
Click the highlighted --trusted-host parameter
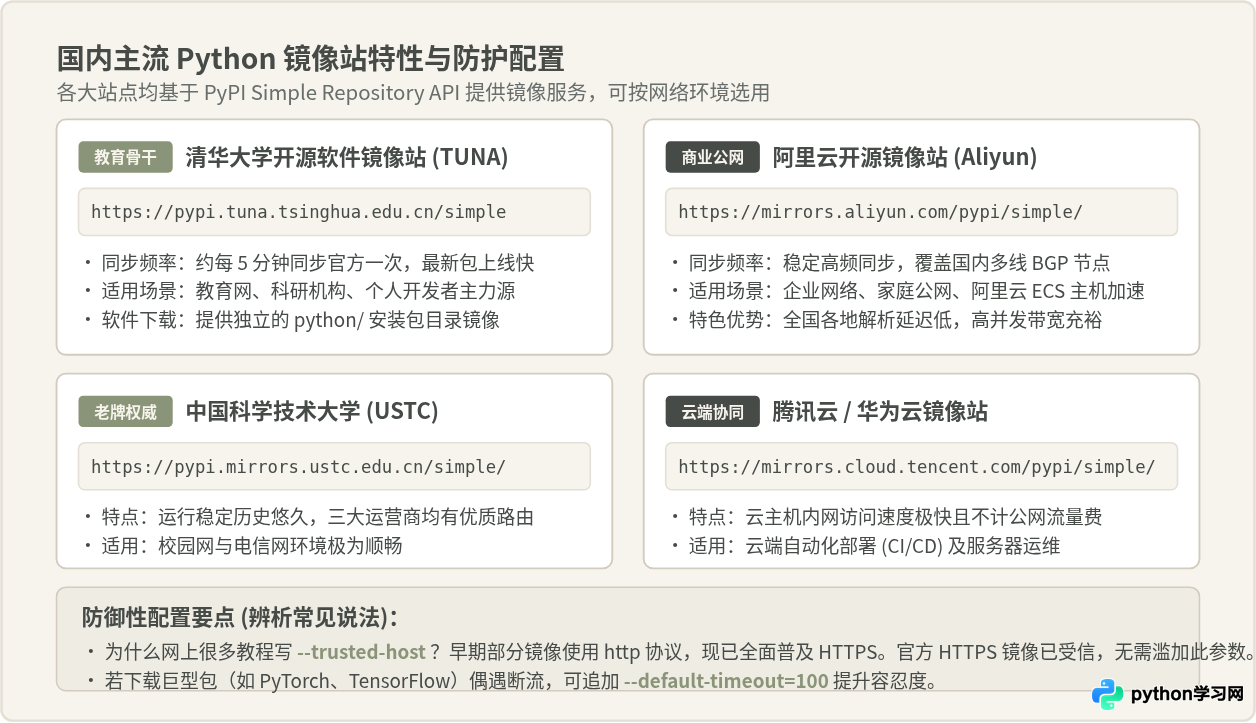point(362,652)
